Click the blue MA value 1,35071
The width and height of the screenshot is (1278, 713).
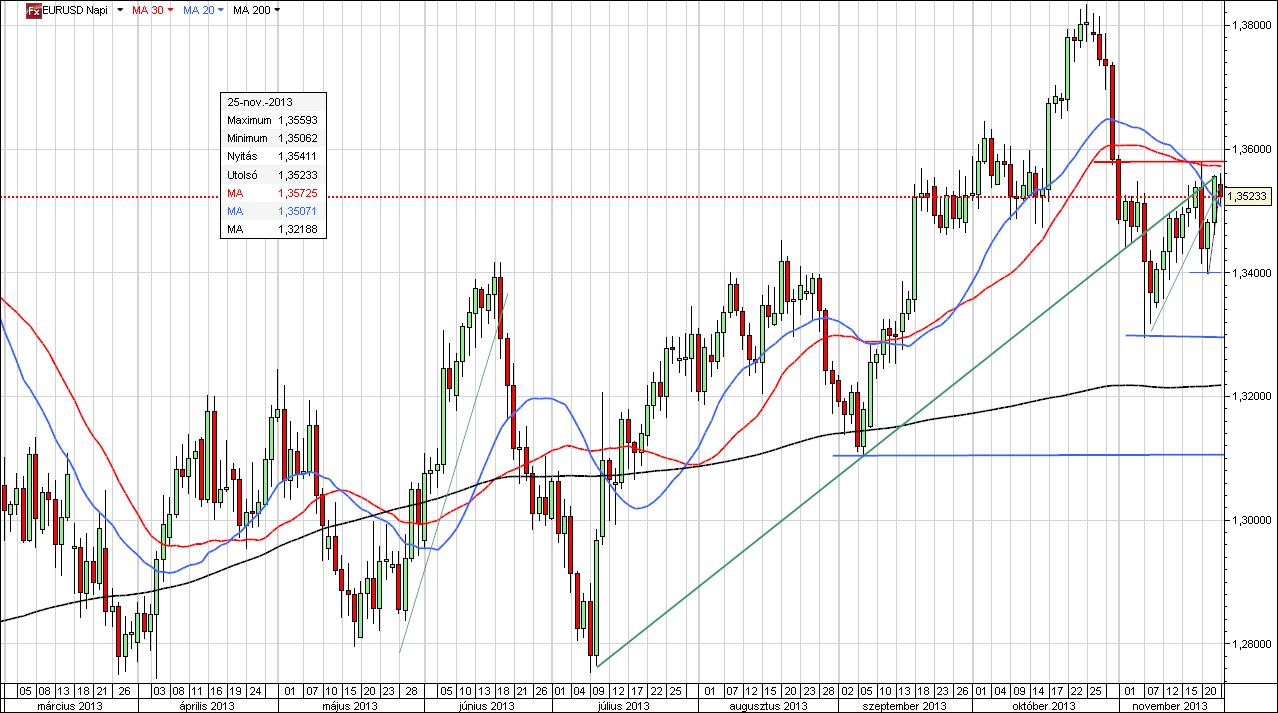(x=298, y=211)
